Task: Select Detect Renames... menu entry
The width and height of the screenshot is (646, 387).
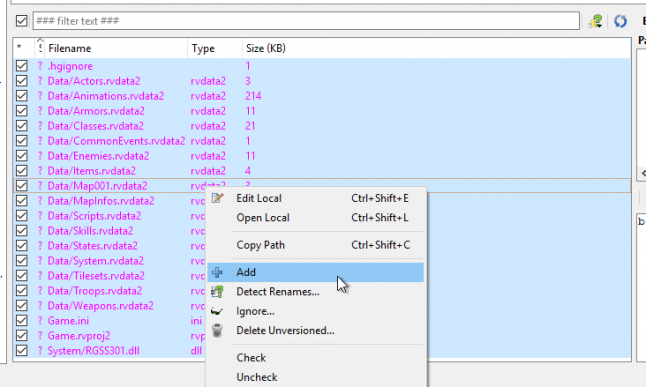Action: click(x=315, y=292)
